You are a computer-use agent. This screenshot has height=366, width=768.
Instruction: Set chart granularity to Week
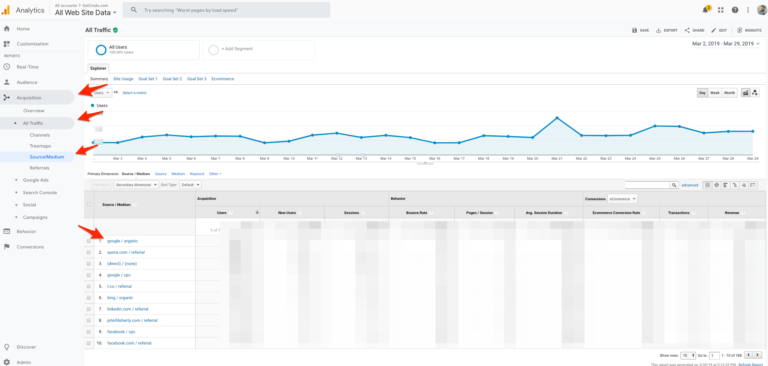coord(715,93)
